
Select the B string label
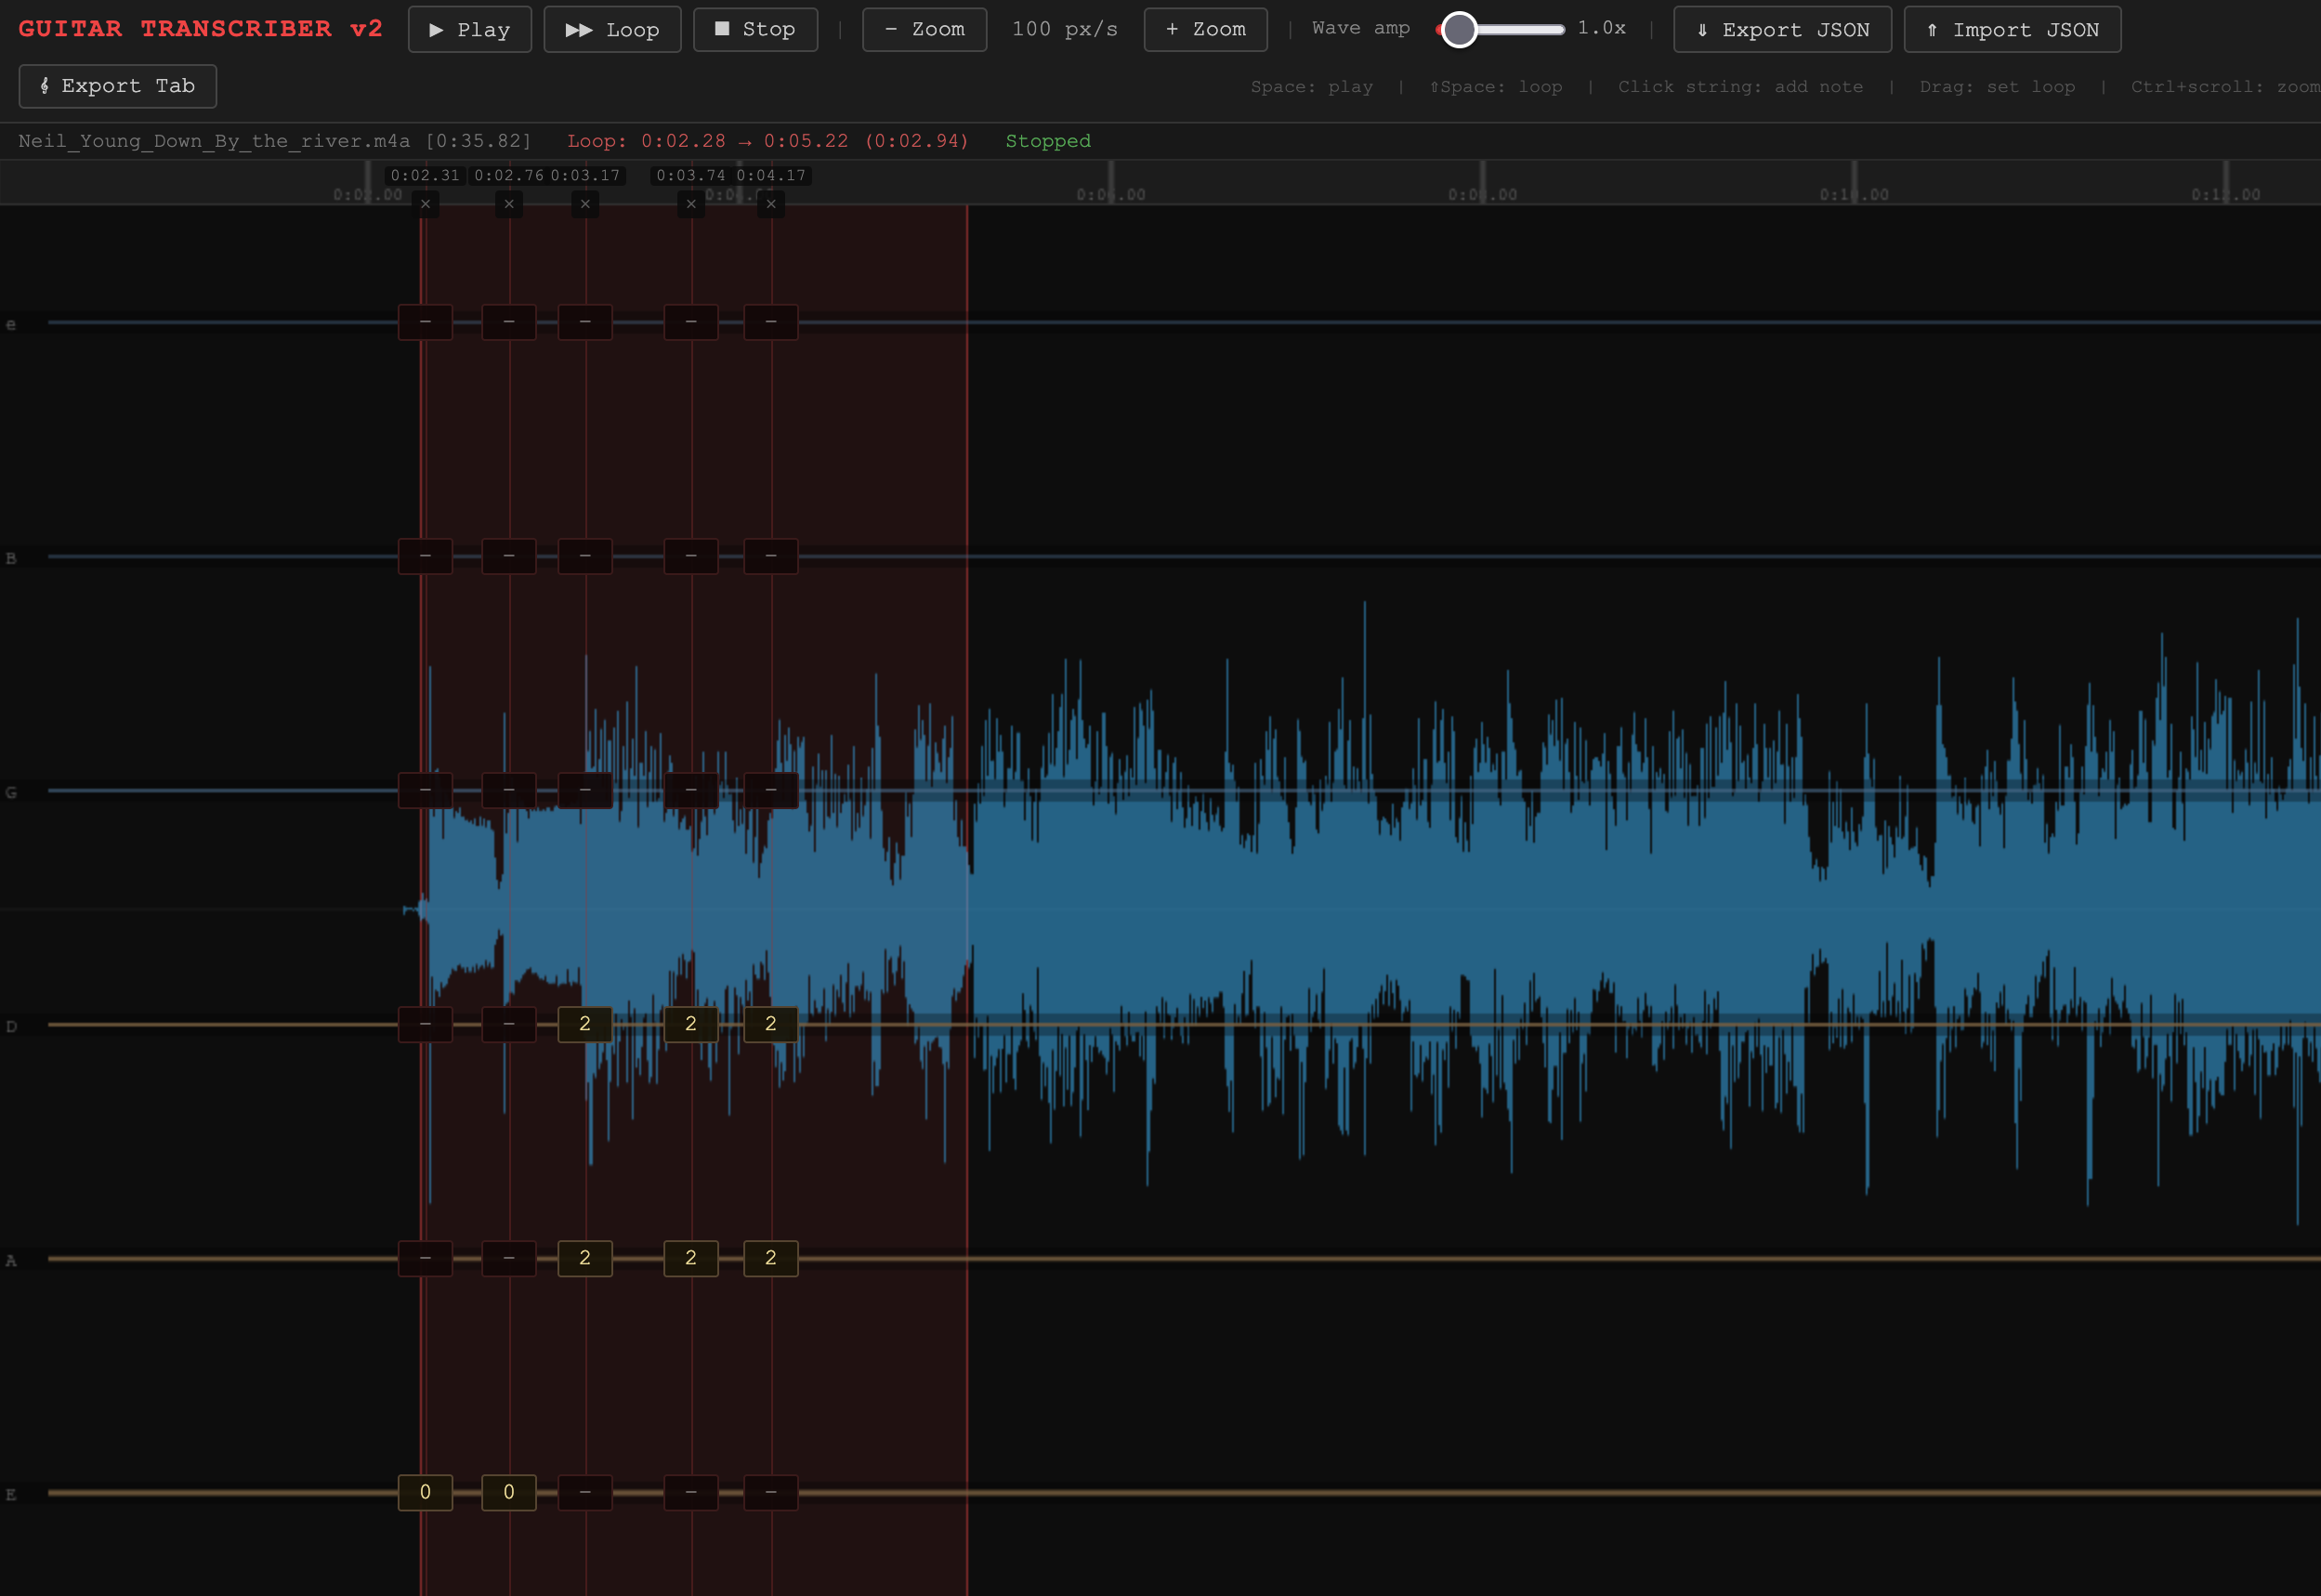tap(11, 558)
